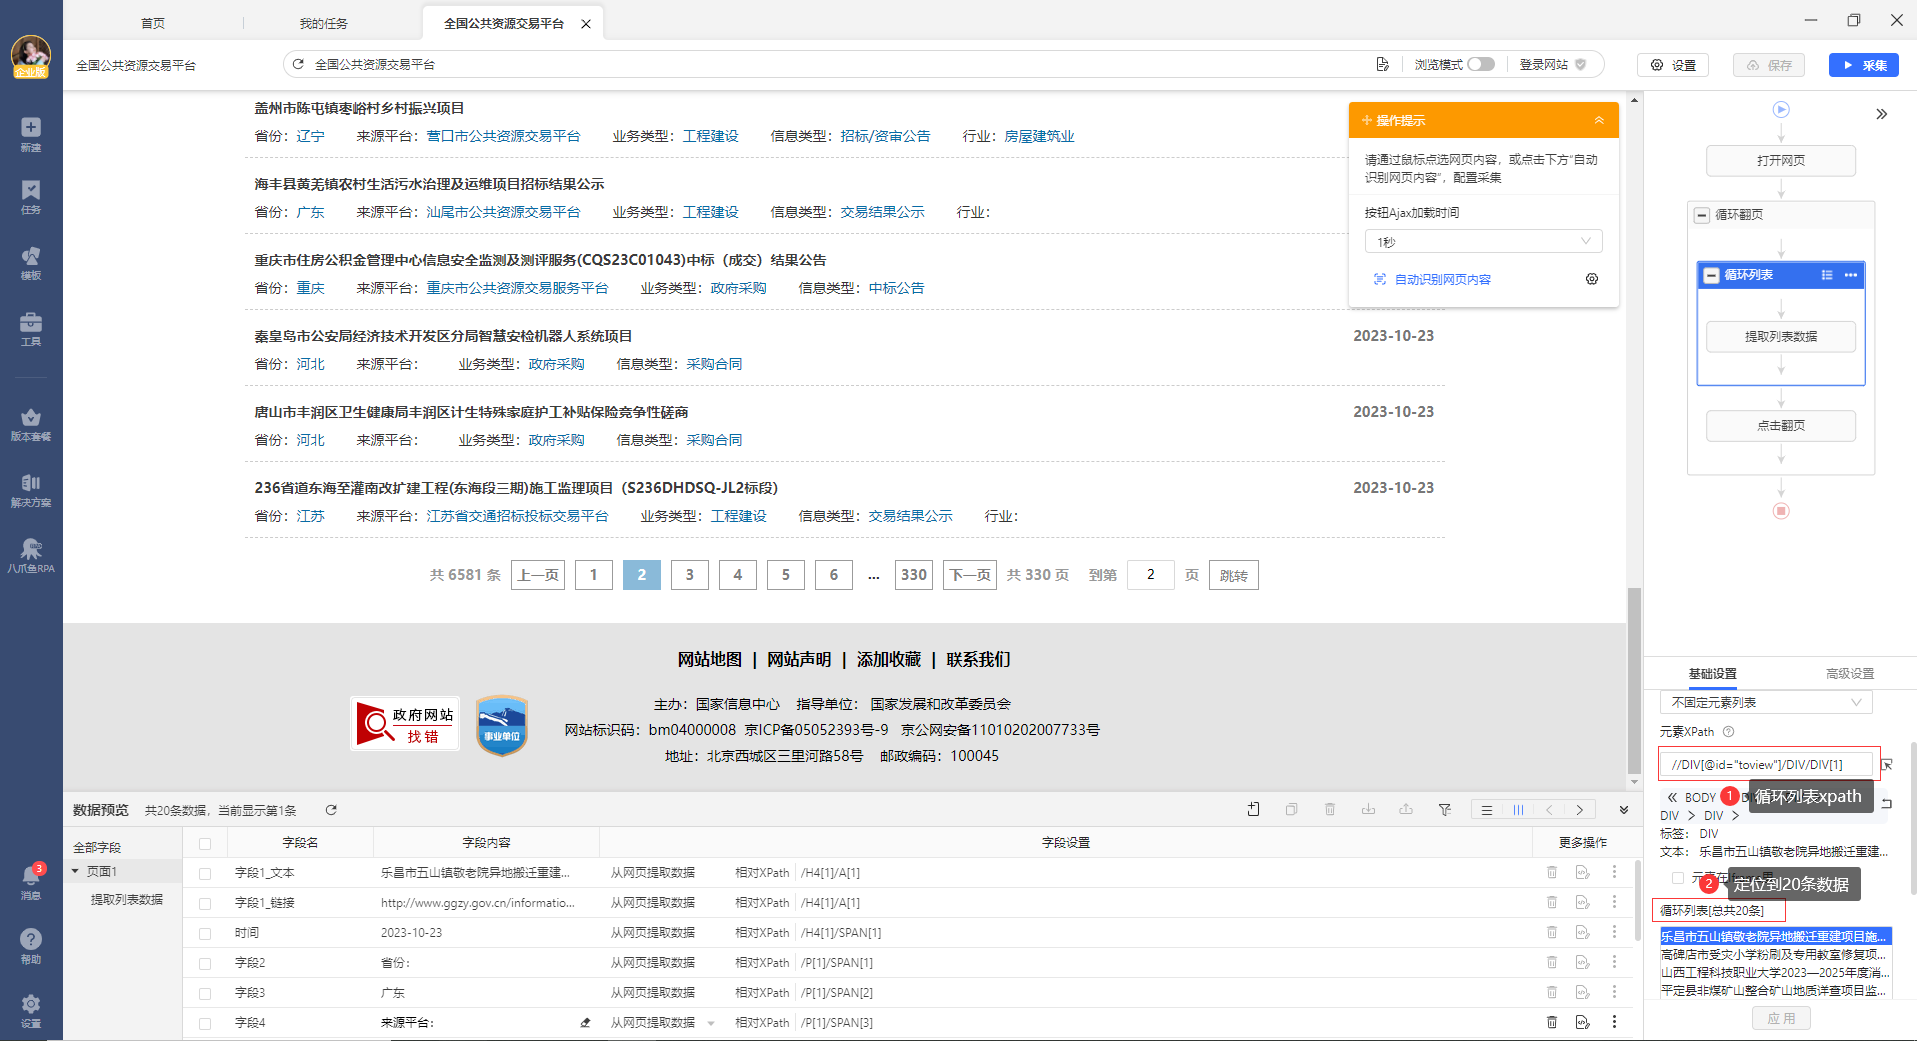The width and height of the screenshot is (1917, 1041).
Task: Collapse the workflow panel with double arrow
Action: (x=1881, y=114)
